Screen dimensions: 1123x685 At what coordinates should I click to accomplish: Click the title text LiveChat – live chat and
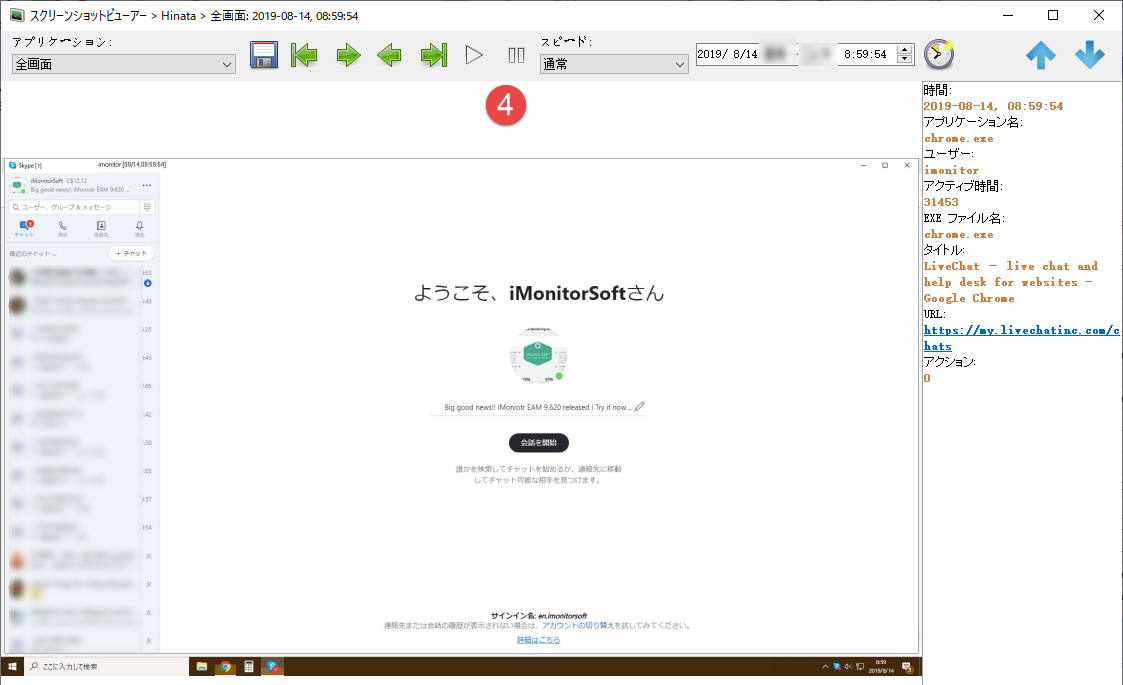1011,266
